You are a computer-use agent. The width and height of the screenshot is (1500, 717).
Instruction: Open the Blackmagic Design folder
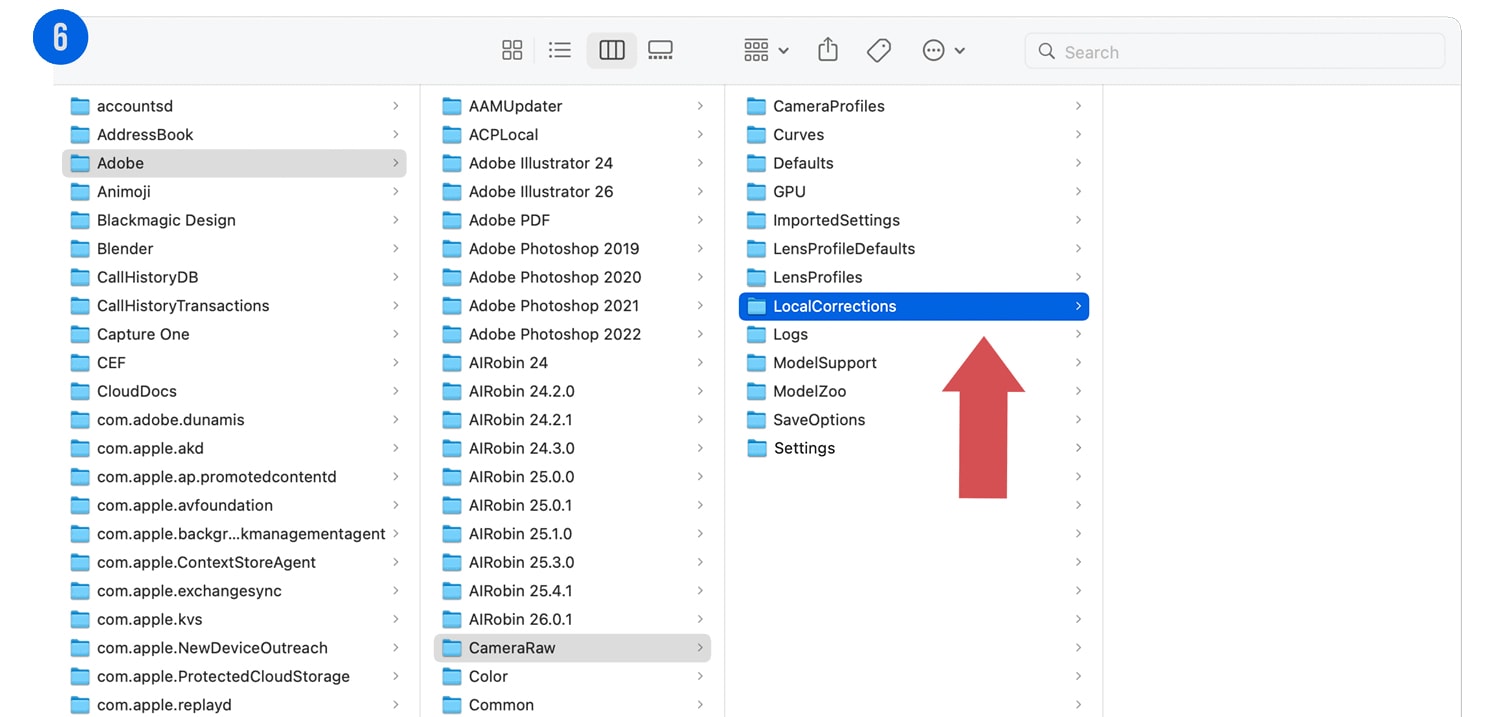click(x=234, y=220)
